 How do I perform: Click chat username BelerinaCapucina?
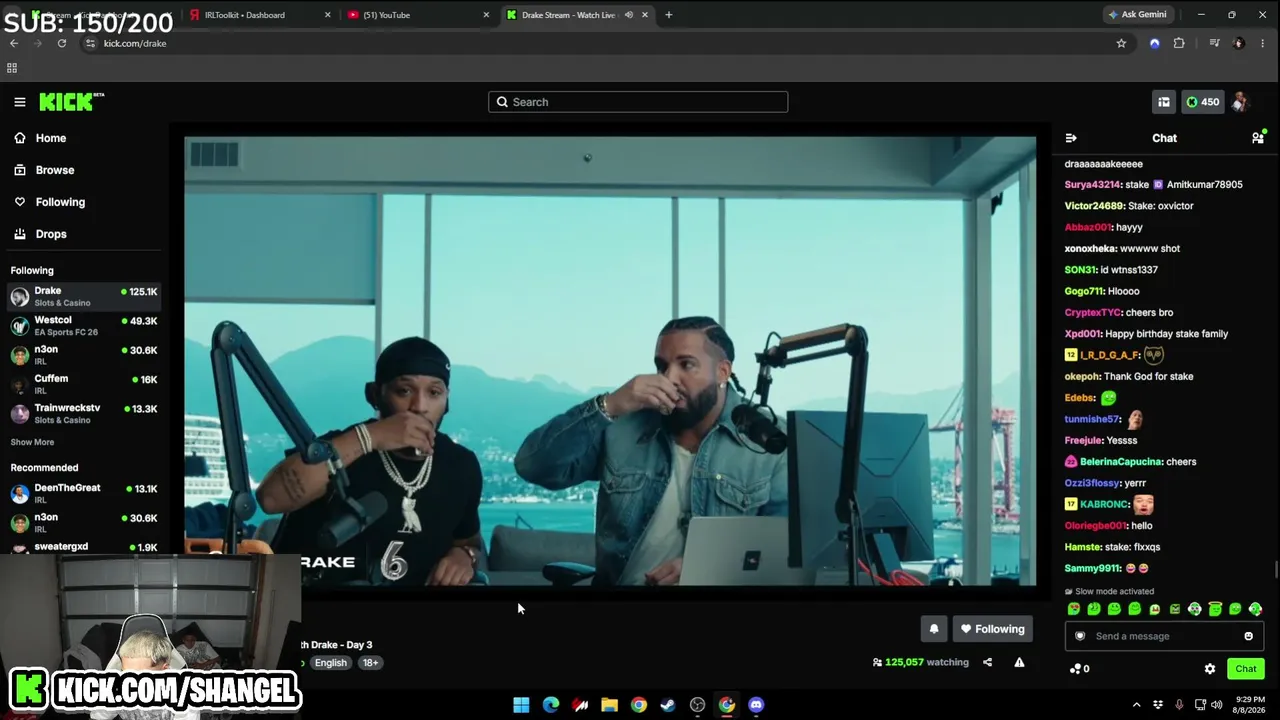(x=1121, y=462)
